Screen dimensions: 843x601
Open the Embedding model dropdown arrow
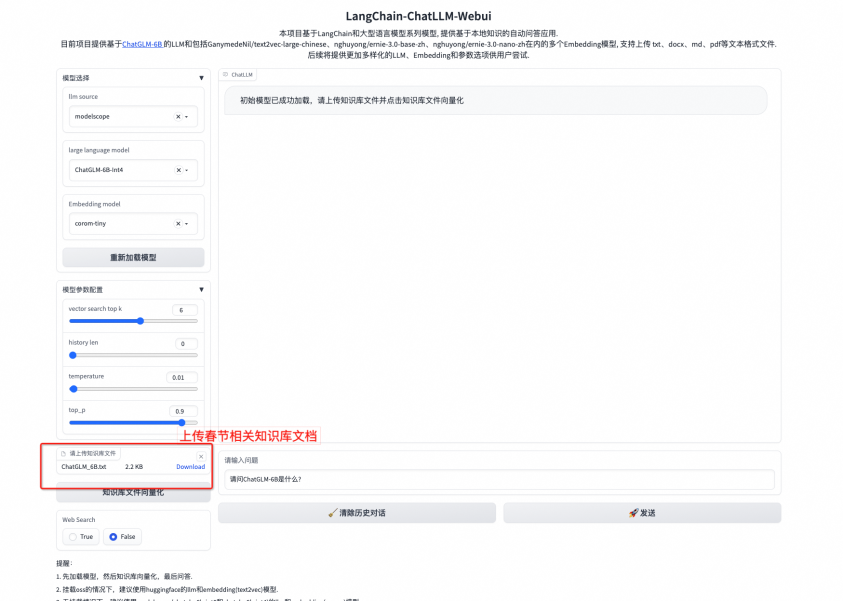[x=187, y=224]
